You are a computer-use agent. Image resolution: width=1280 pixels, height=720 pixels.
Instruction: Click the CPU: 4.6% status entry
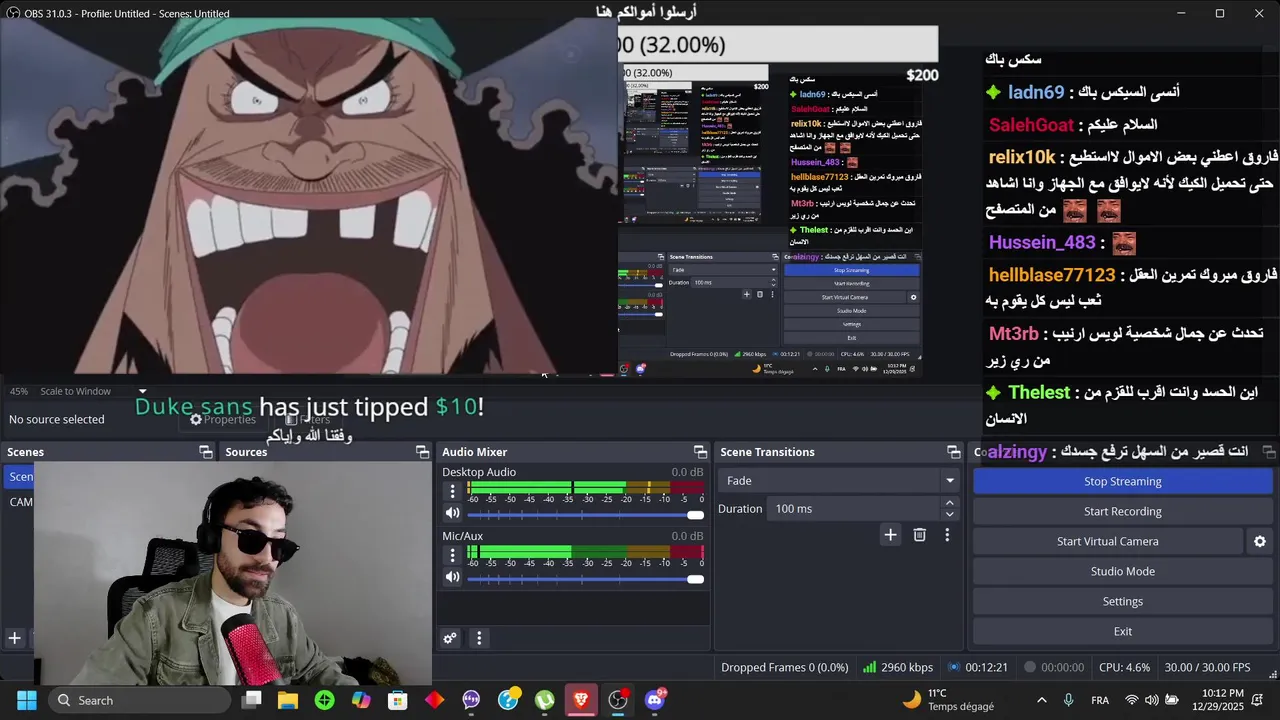point(1124,667)
